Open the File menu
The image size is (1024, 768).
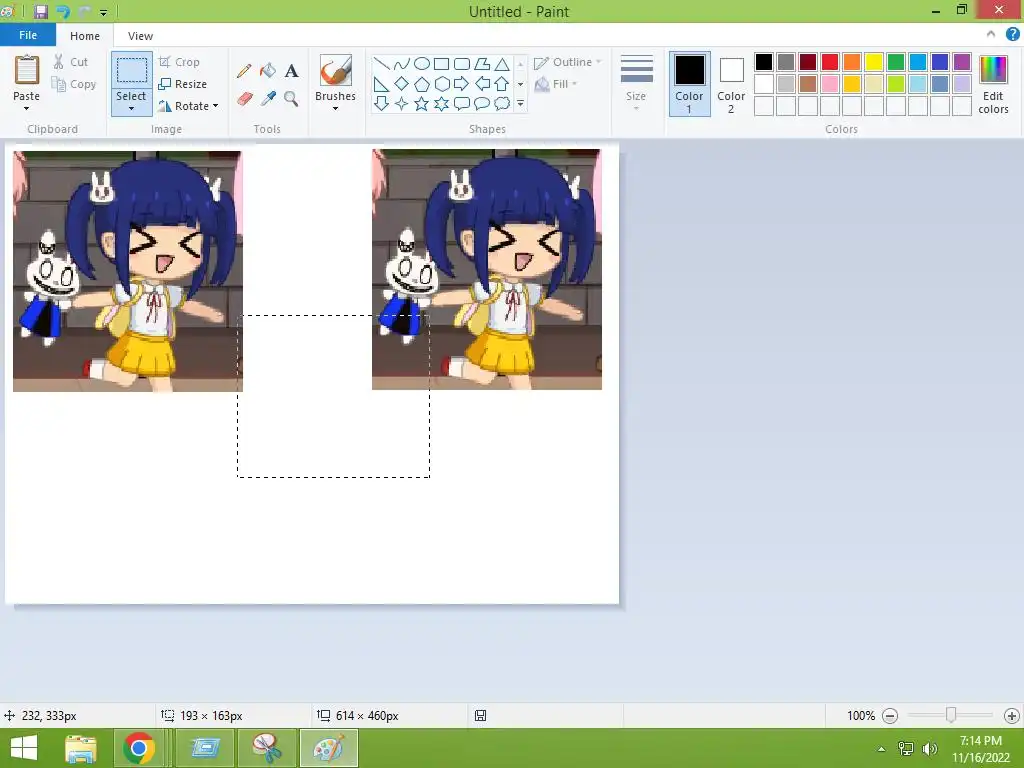pos(28,35)
